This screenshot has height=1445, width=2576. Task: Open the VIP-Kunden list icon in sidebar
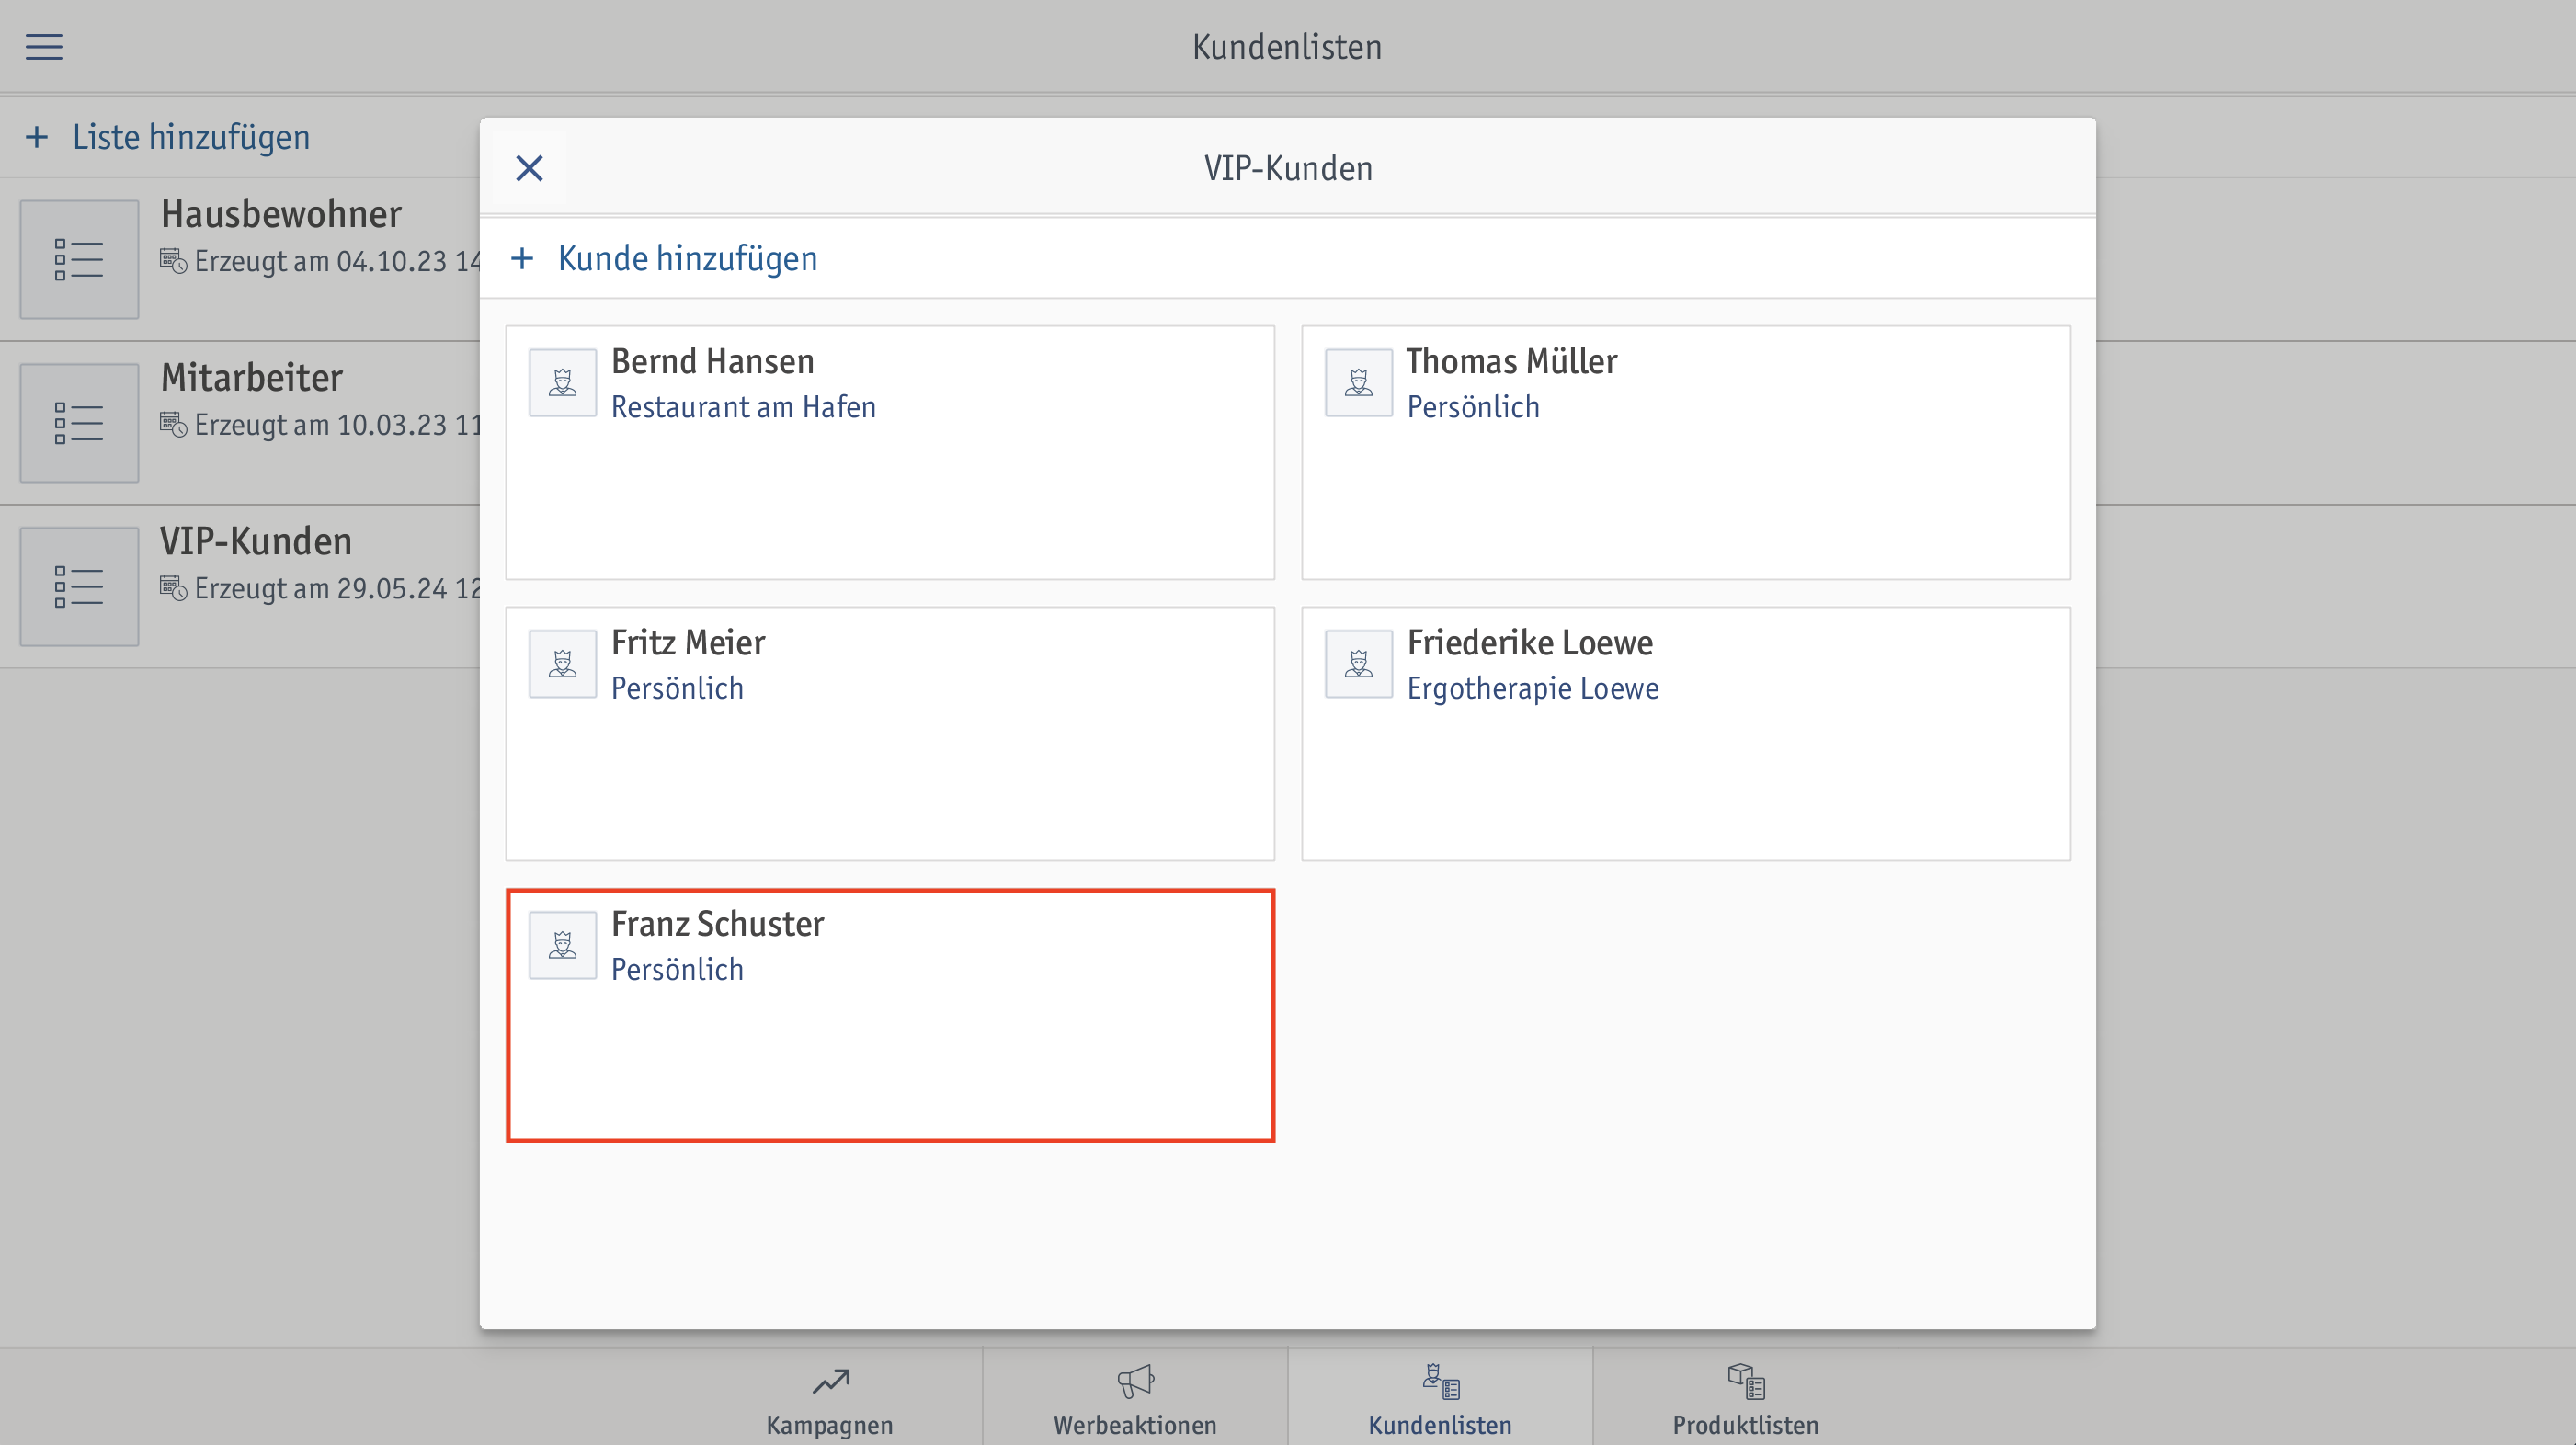tap(79, 587)
